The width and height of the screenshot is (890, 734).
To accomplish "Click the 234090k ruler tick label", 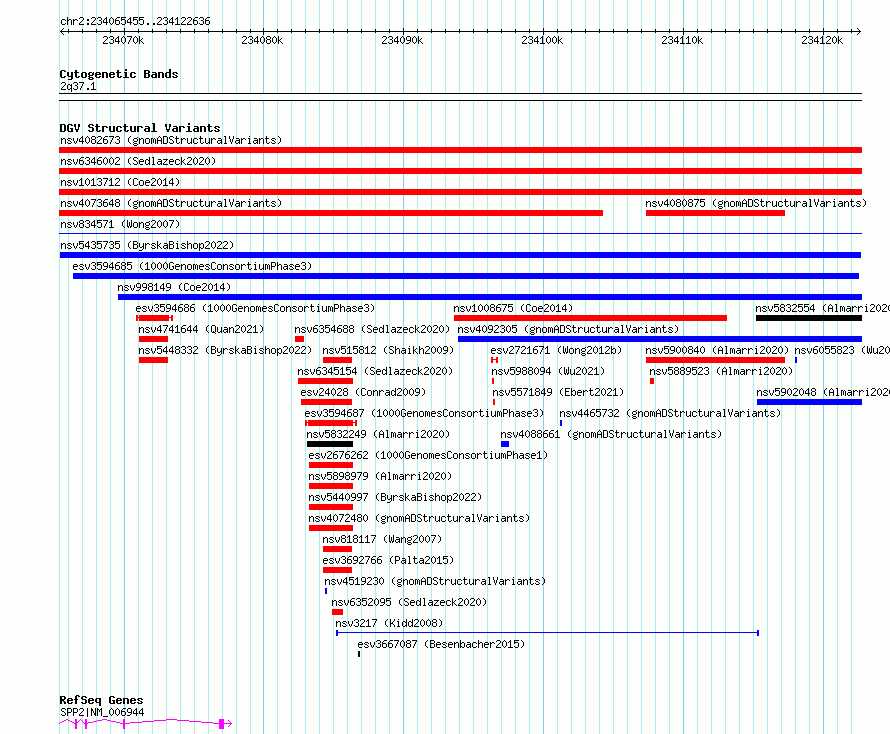I will click(402, 40).
